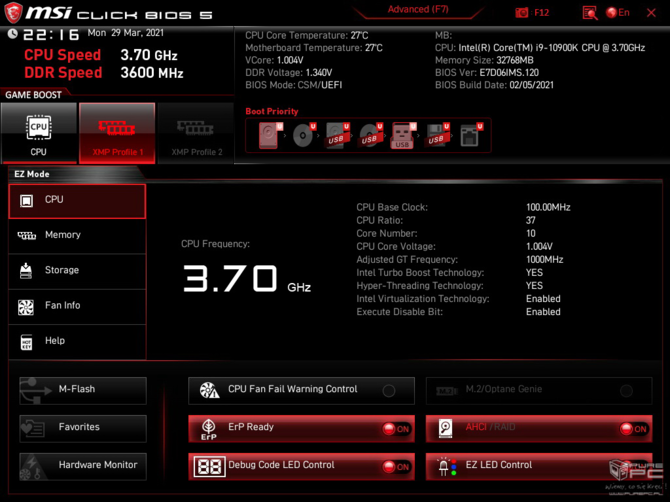Click the fan icon beside Fan Info
Image resolution: width=670 pixels, height=502 pixels.
26,307
